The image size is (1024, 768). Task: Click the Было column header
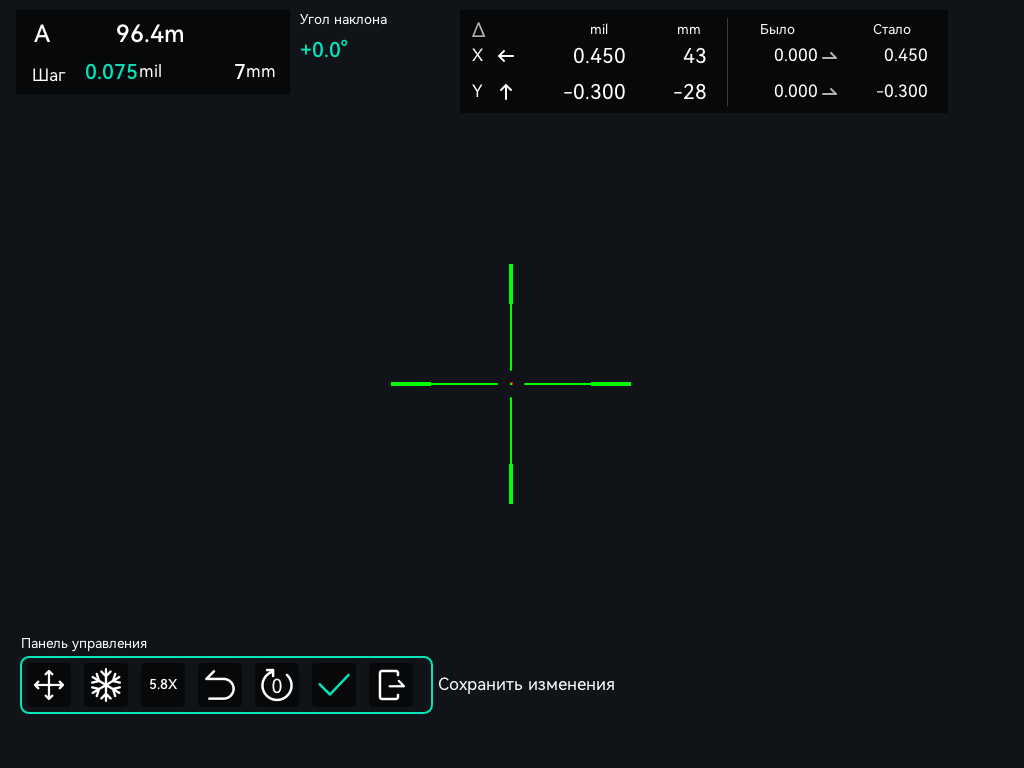click(777, 29)
